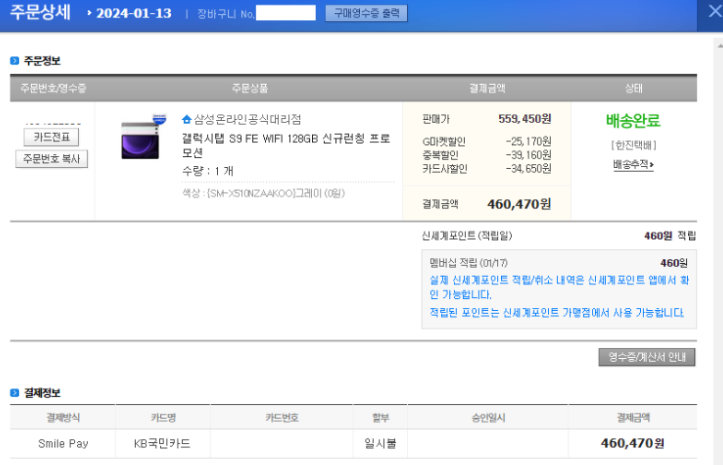Click the 배송완료 status text

coord(633,121)
